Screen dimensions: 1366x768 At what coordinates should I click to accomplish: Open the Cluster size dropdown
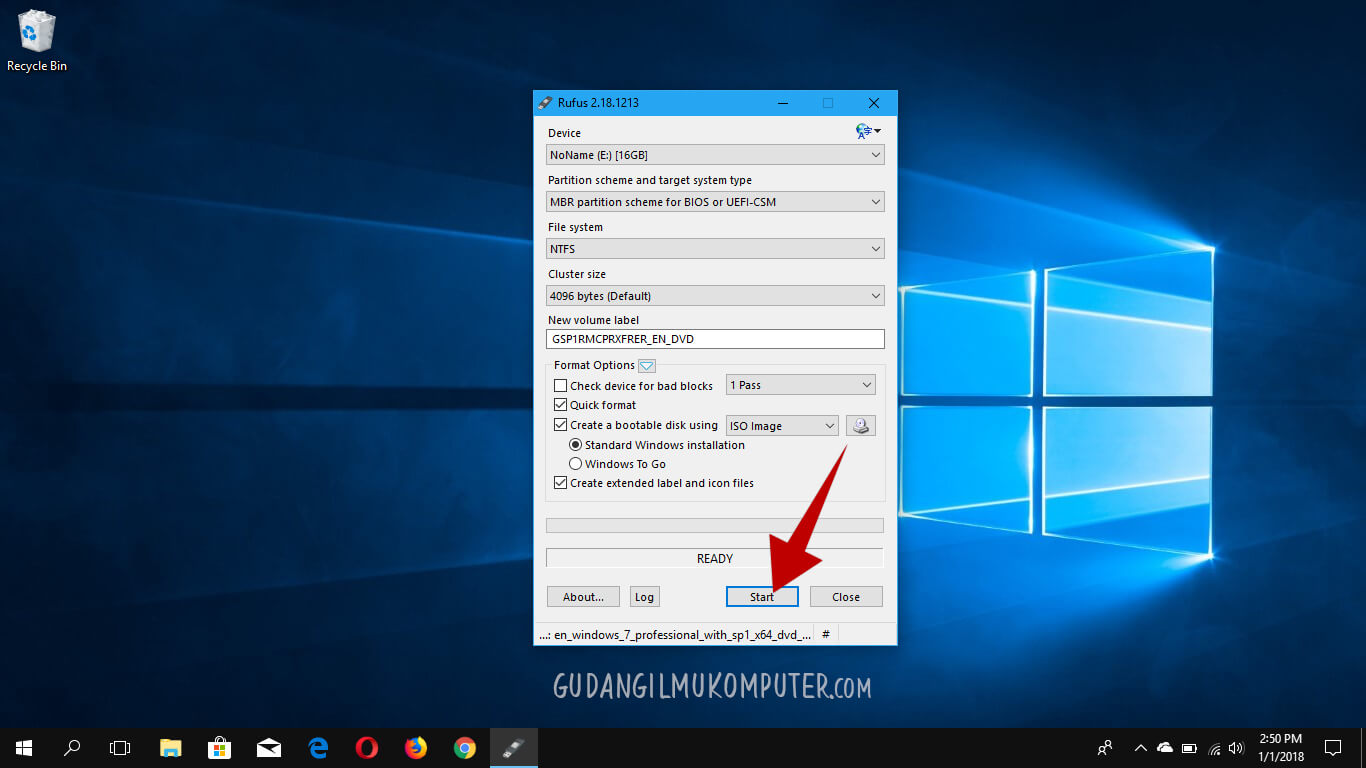click(716, 296)
